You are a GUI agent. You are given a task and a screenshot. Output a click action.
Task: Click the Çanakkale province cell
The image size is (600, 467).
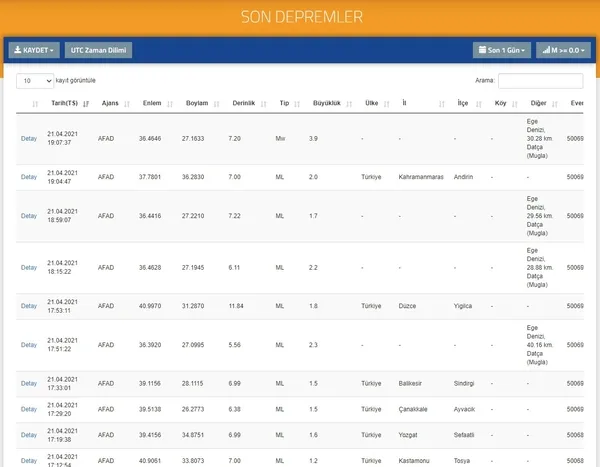413,409
